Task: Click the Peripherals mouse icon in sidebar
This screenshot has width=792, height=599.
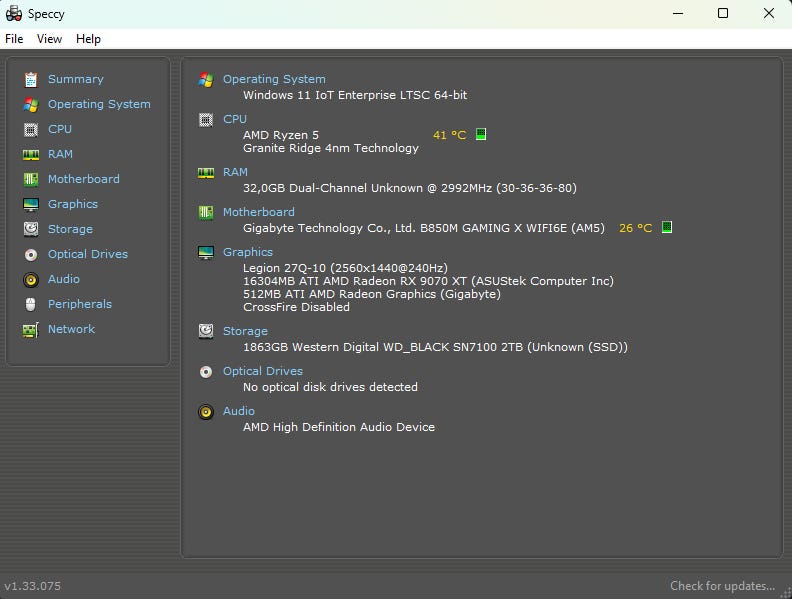Action: click(30, 304)
